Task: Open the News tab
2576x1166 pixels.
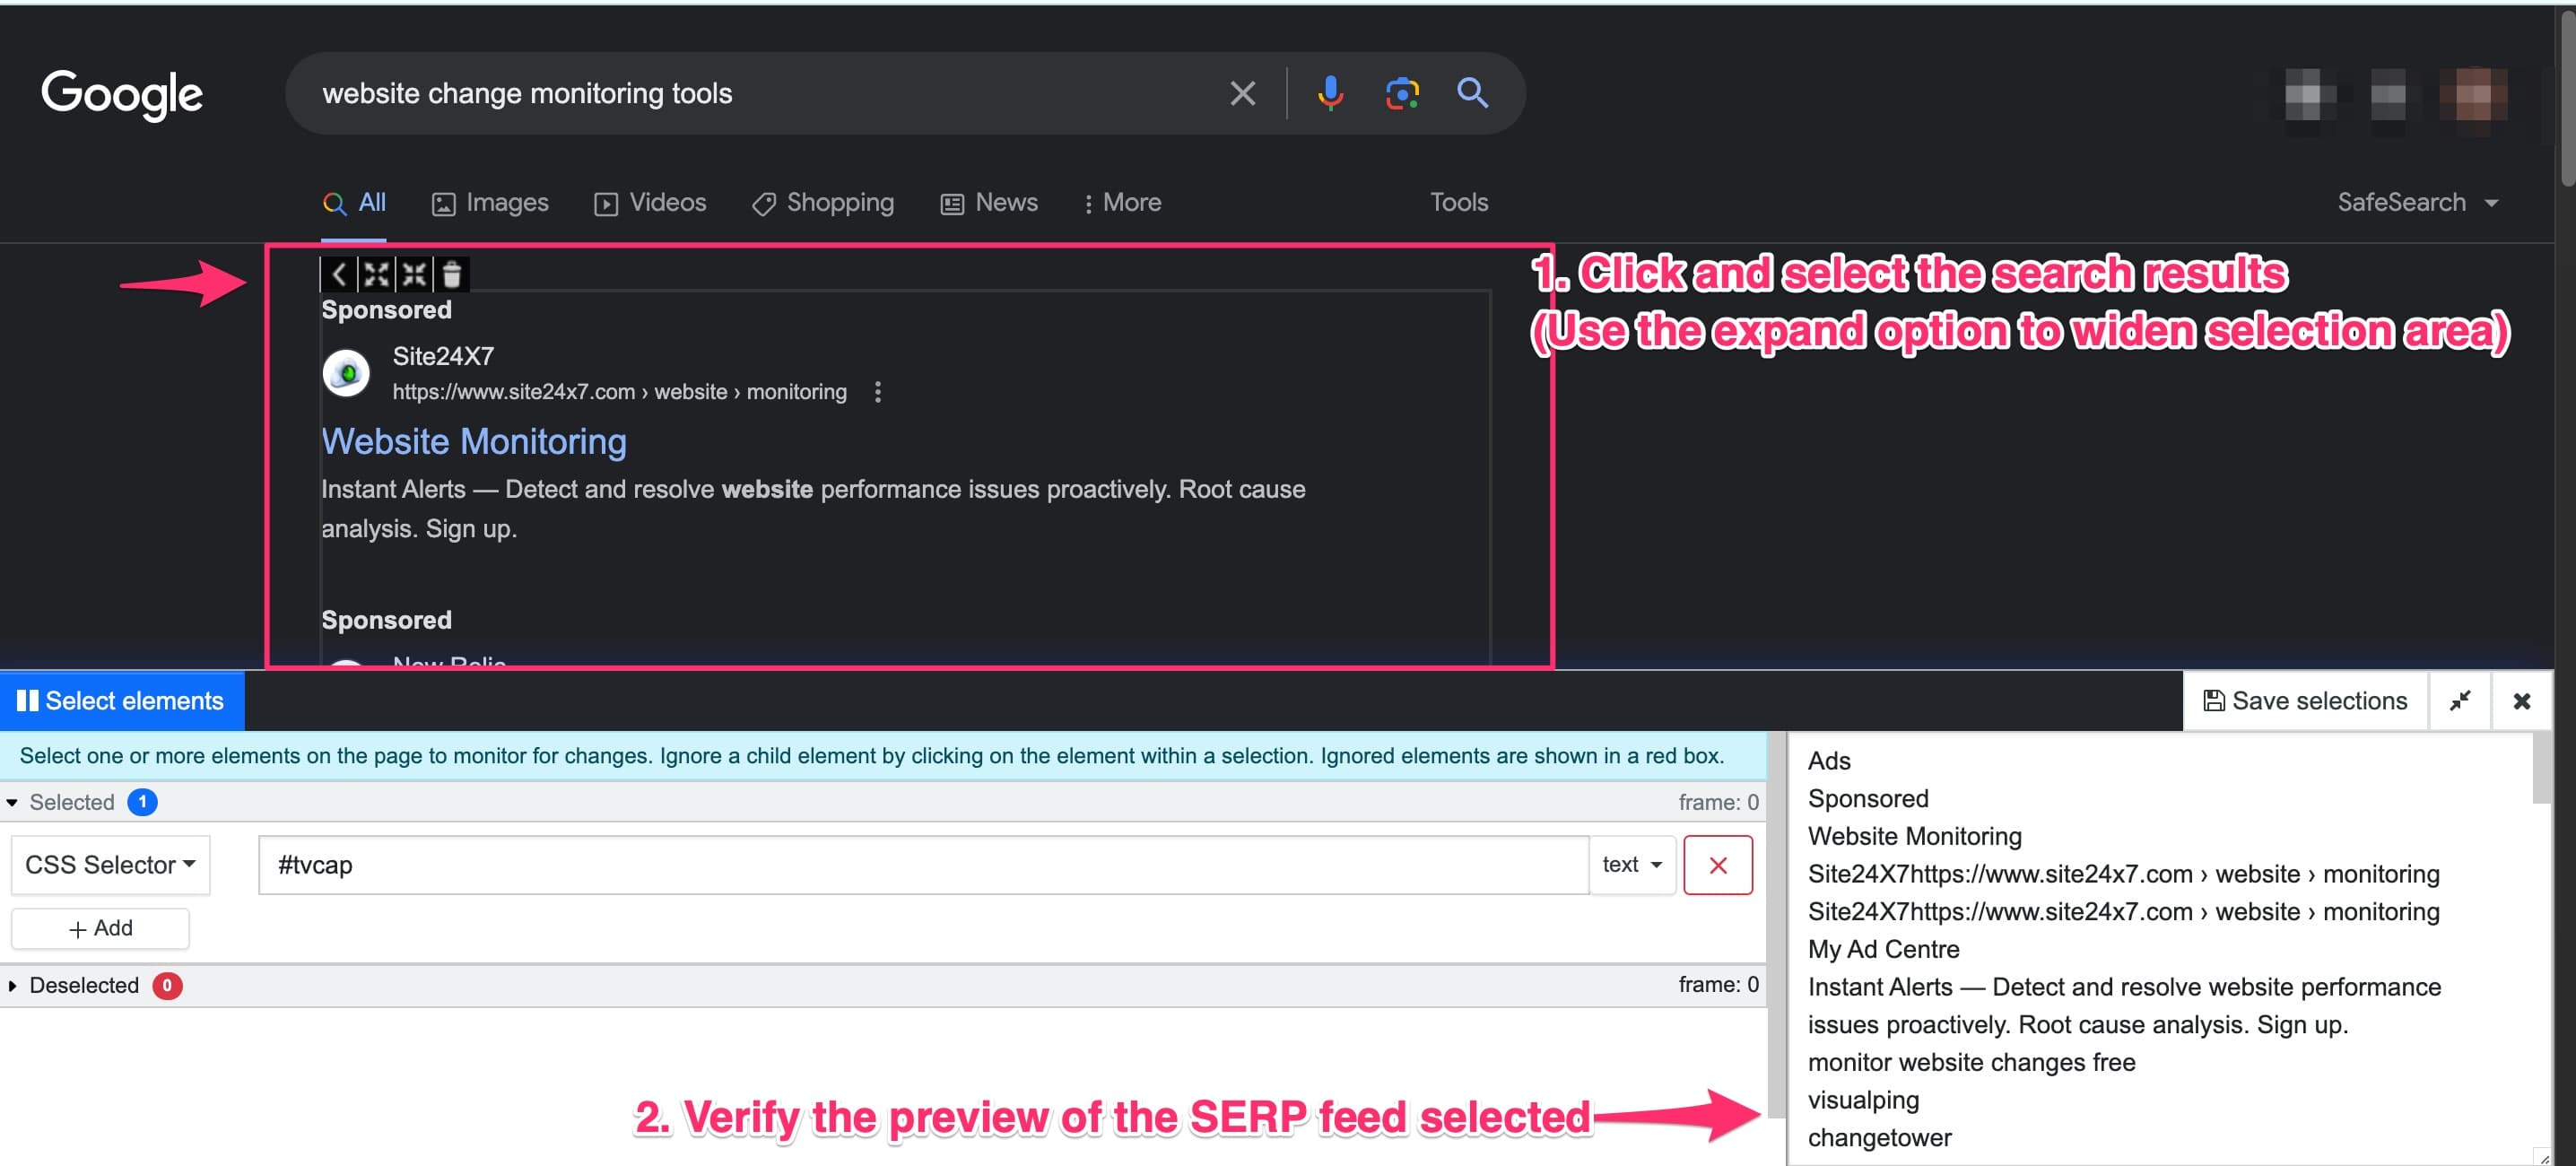Action: pos(989,202)
